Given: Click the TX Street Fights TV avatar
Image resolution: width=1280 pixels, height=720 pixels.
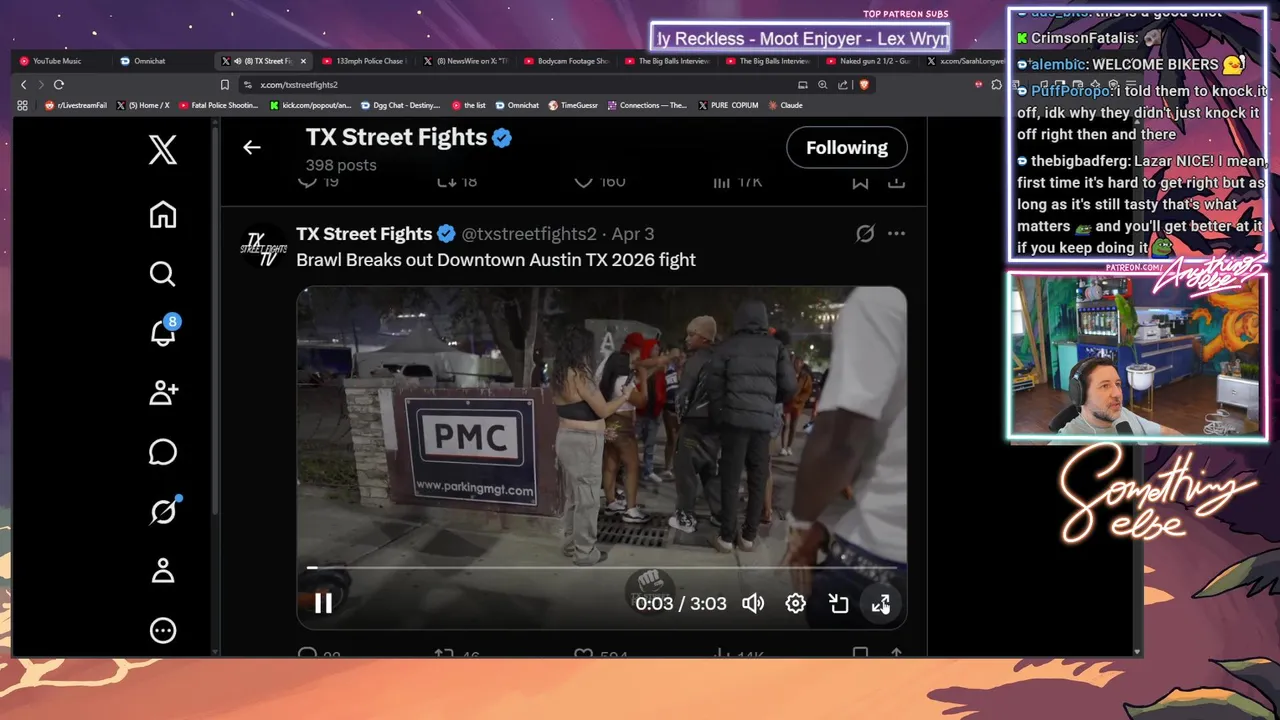Looking at the screenshot, I should click(x=264, y=247).
